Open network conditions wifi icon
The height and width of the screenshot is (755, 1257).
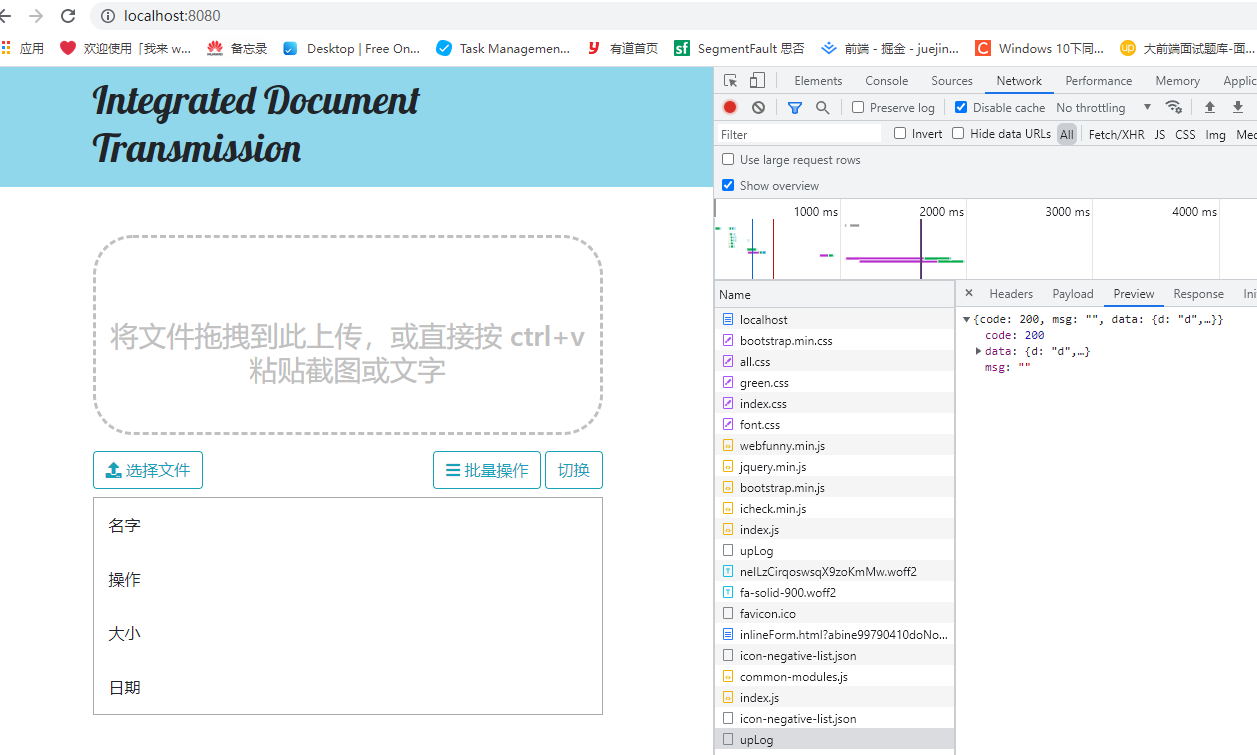pyautogui.click(x=1174, y=108)
